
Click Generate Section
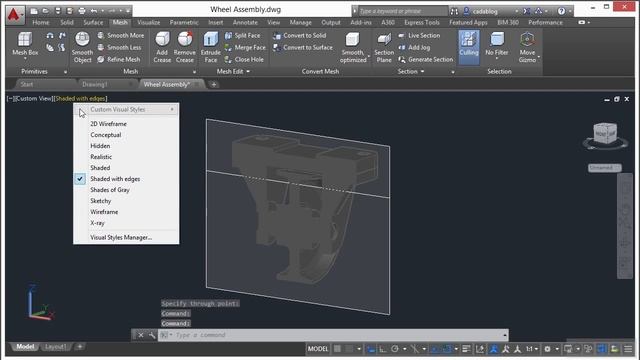point(426,59)
